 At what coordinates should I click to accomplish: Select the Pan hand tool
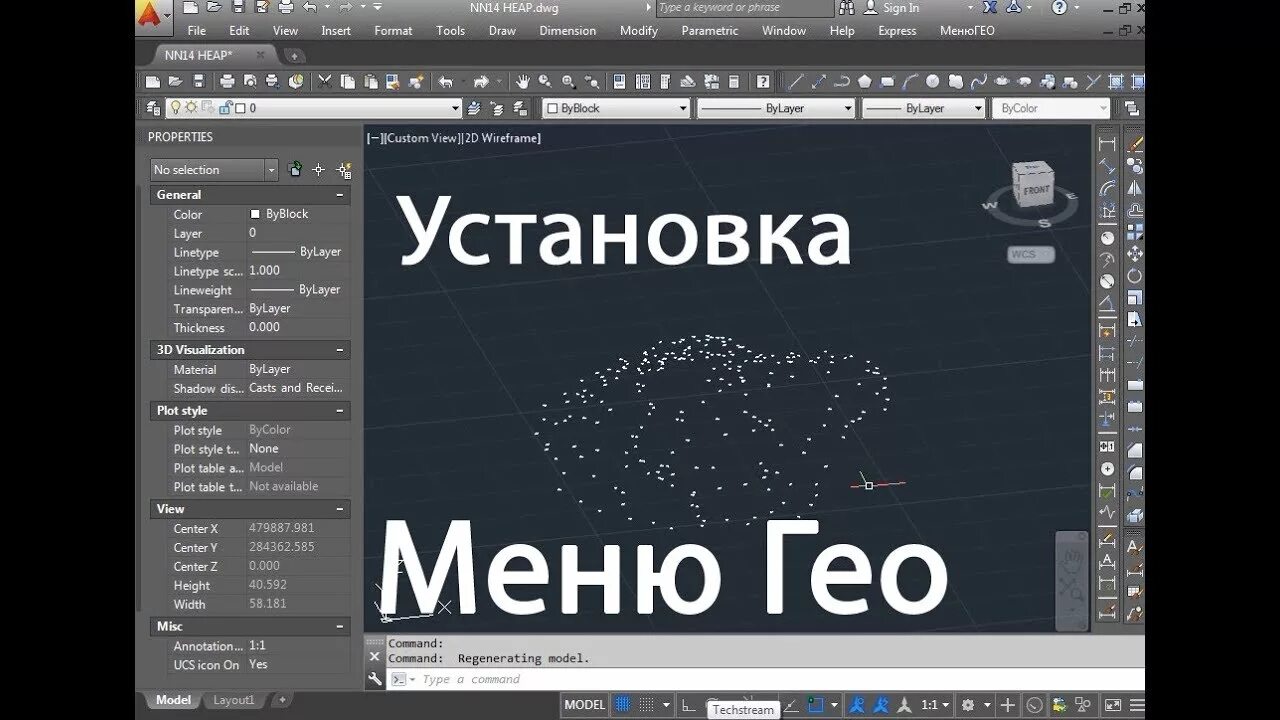coord(523,81)
